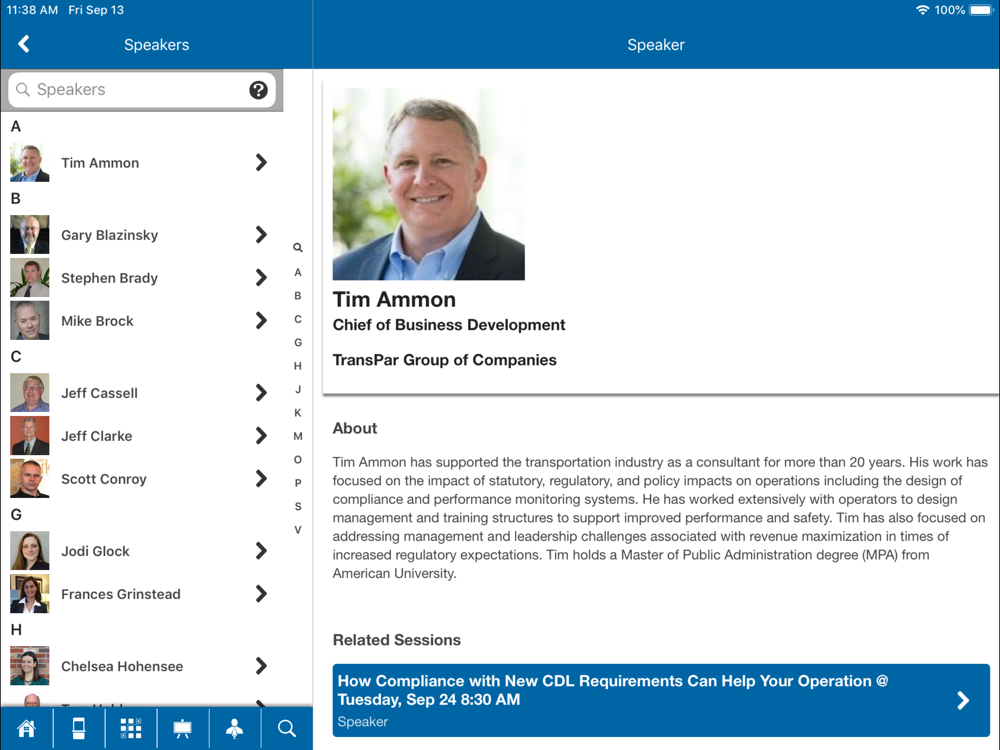Open the presentation easel icon in bottom toolbar
Screen dimensions: 1000x750
click(x=182, y=729)
